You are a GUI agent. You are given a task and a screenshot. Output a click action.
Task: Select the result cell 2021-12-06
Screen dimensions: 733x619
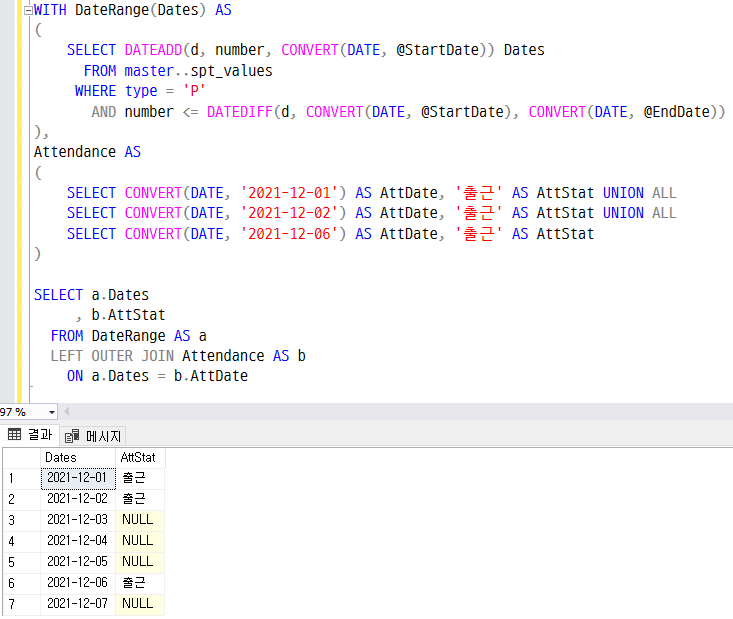point(78,583)
